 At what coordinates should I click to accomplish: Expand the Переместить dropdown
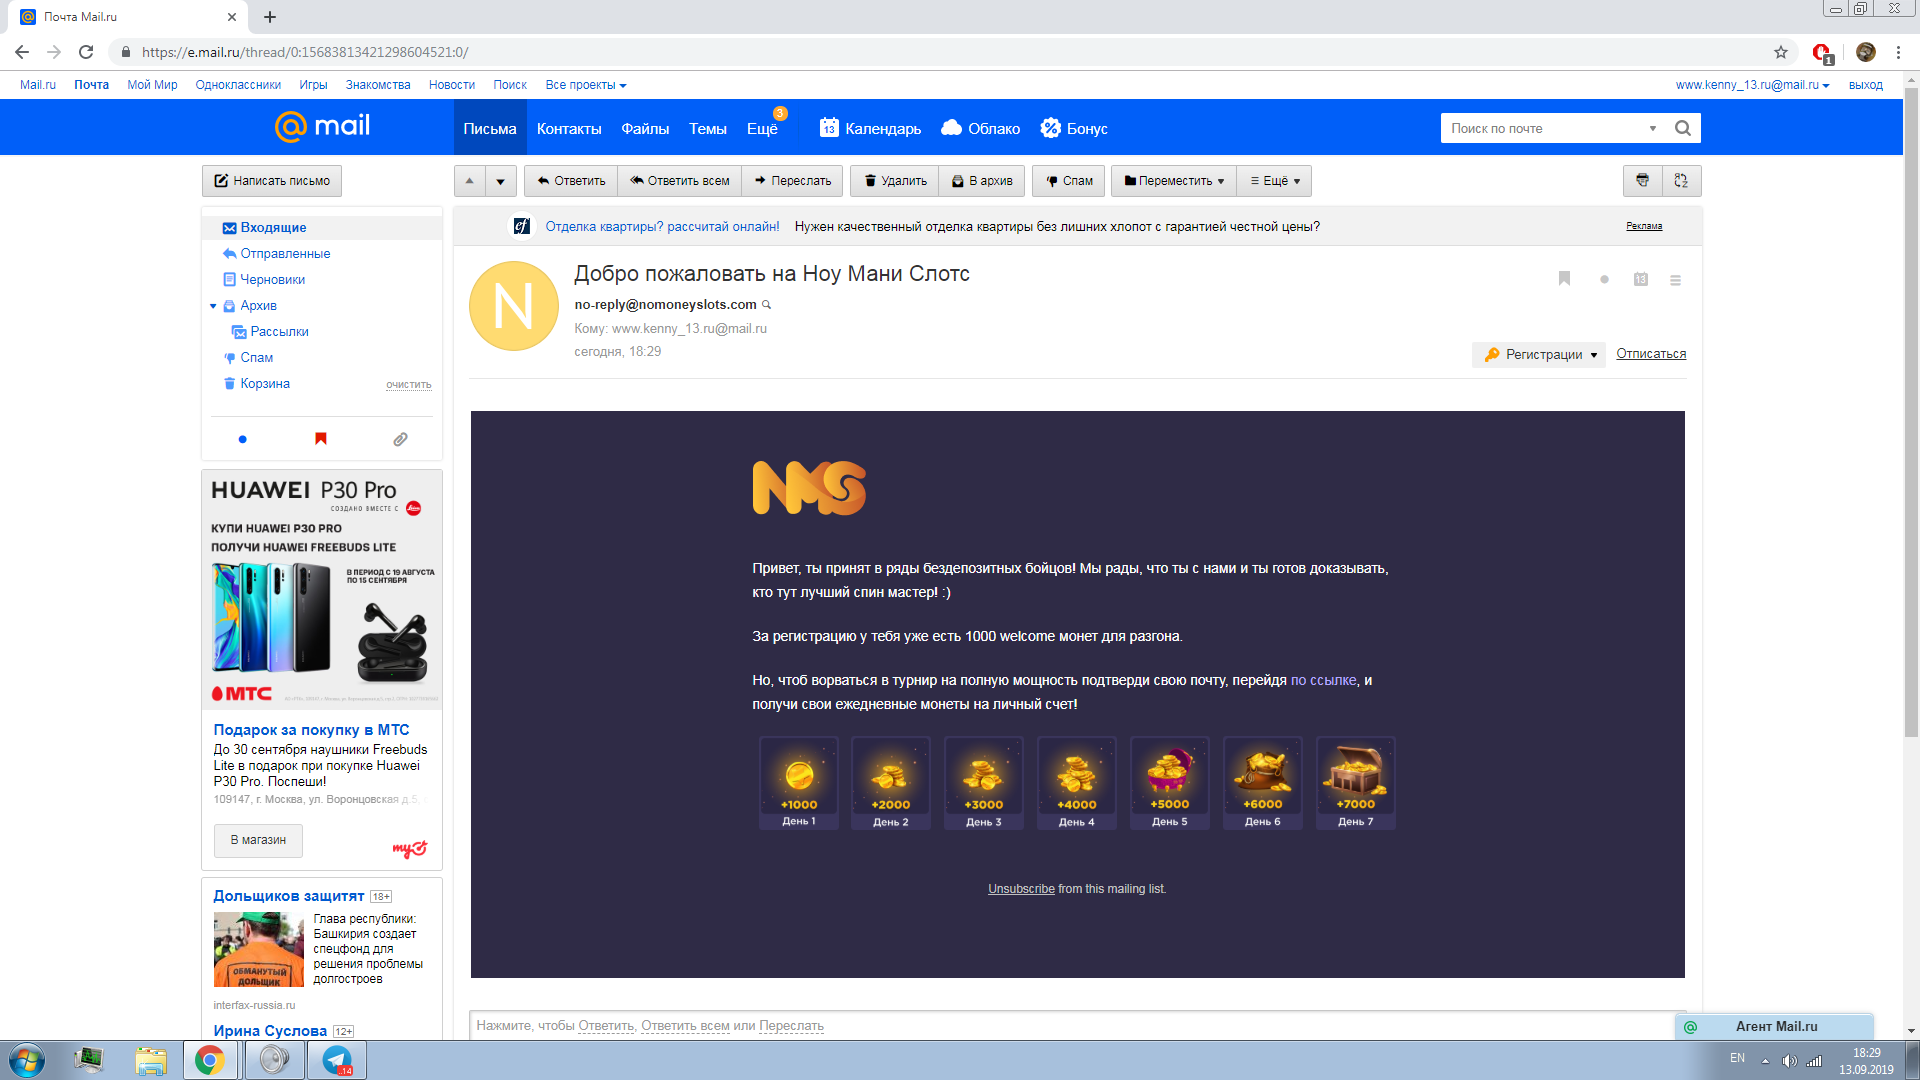click(x=1174, y=181)
